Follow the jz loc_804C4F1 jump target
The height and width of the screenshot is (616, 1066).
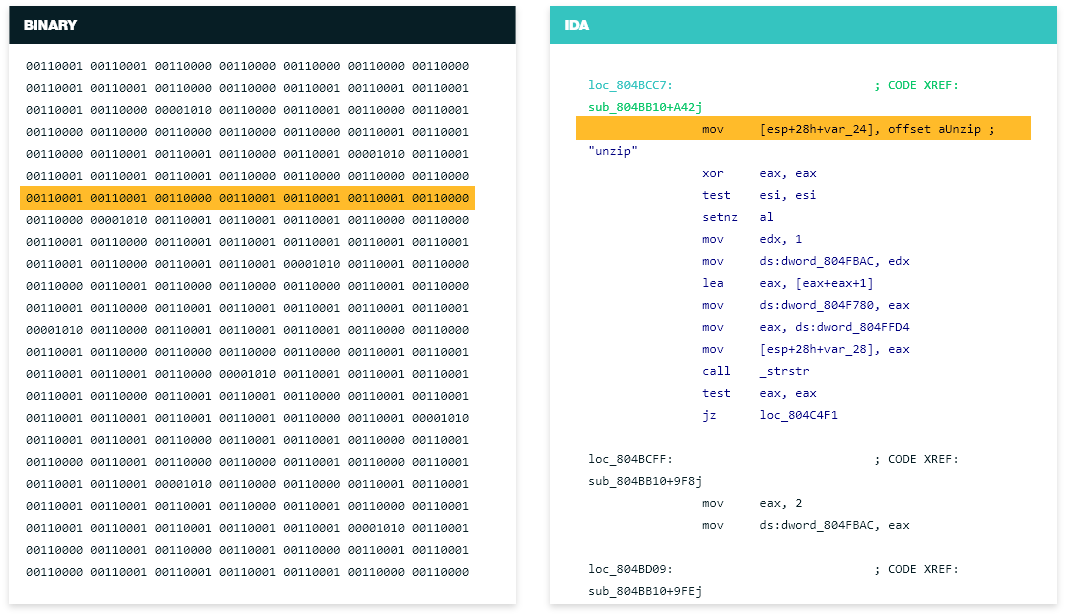tap(798, 415)
